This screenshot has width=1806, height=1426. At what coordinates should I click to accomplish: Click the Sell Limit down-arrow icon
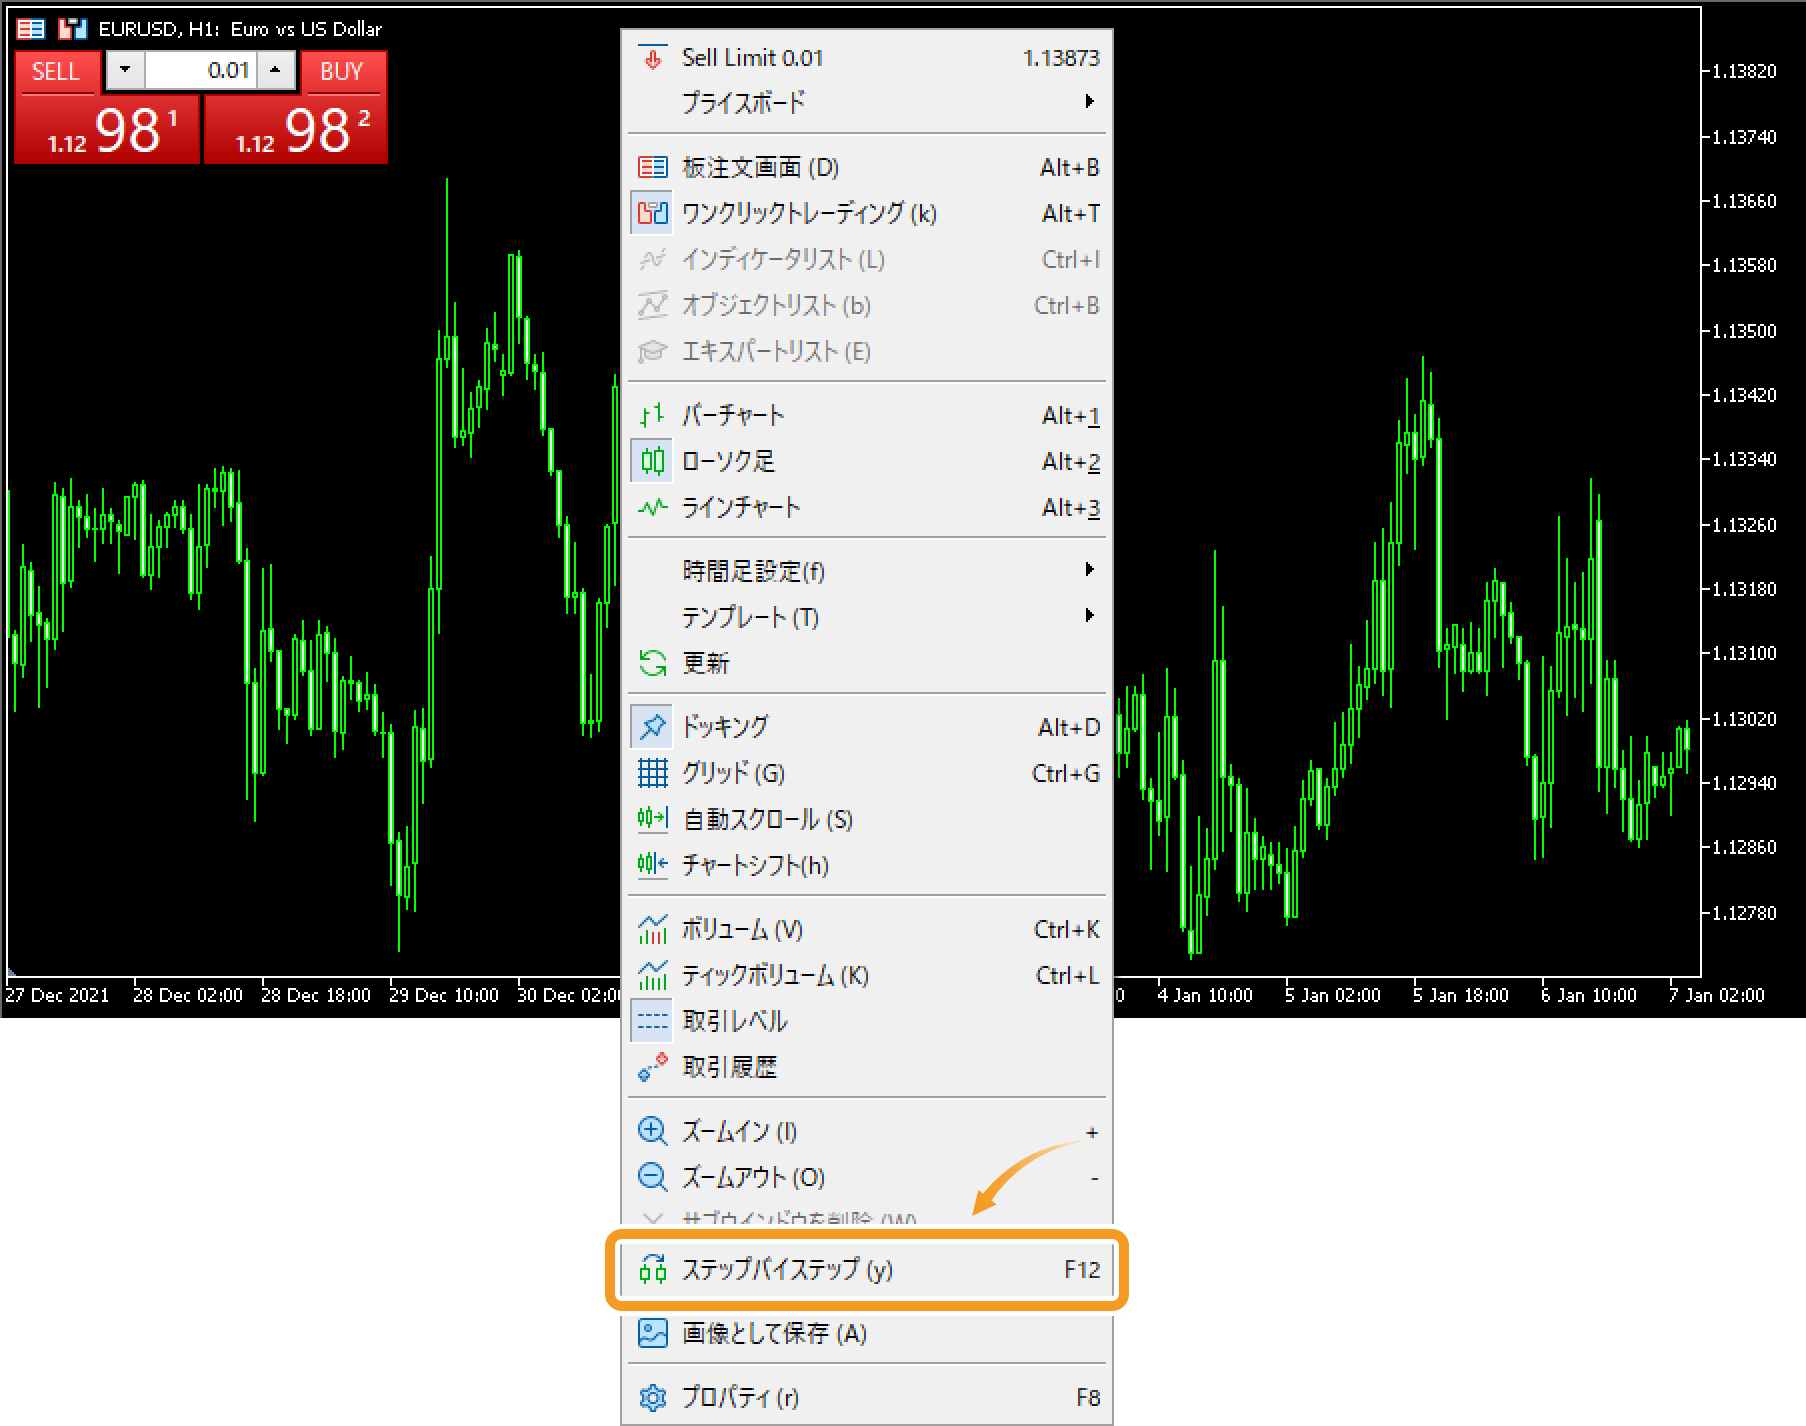tap(652, 58)
